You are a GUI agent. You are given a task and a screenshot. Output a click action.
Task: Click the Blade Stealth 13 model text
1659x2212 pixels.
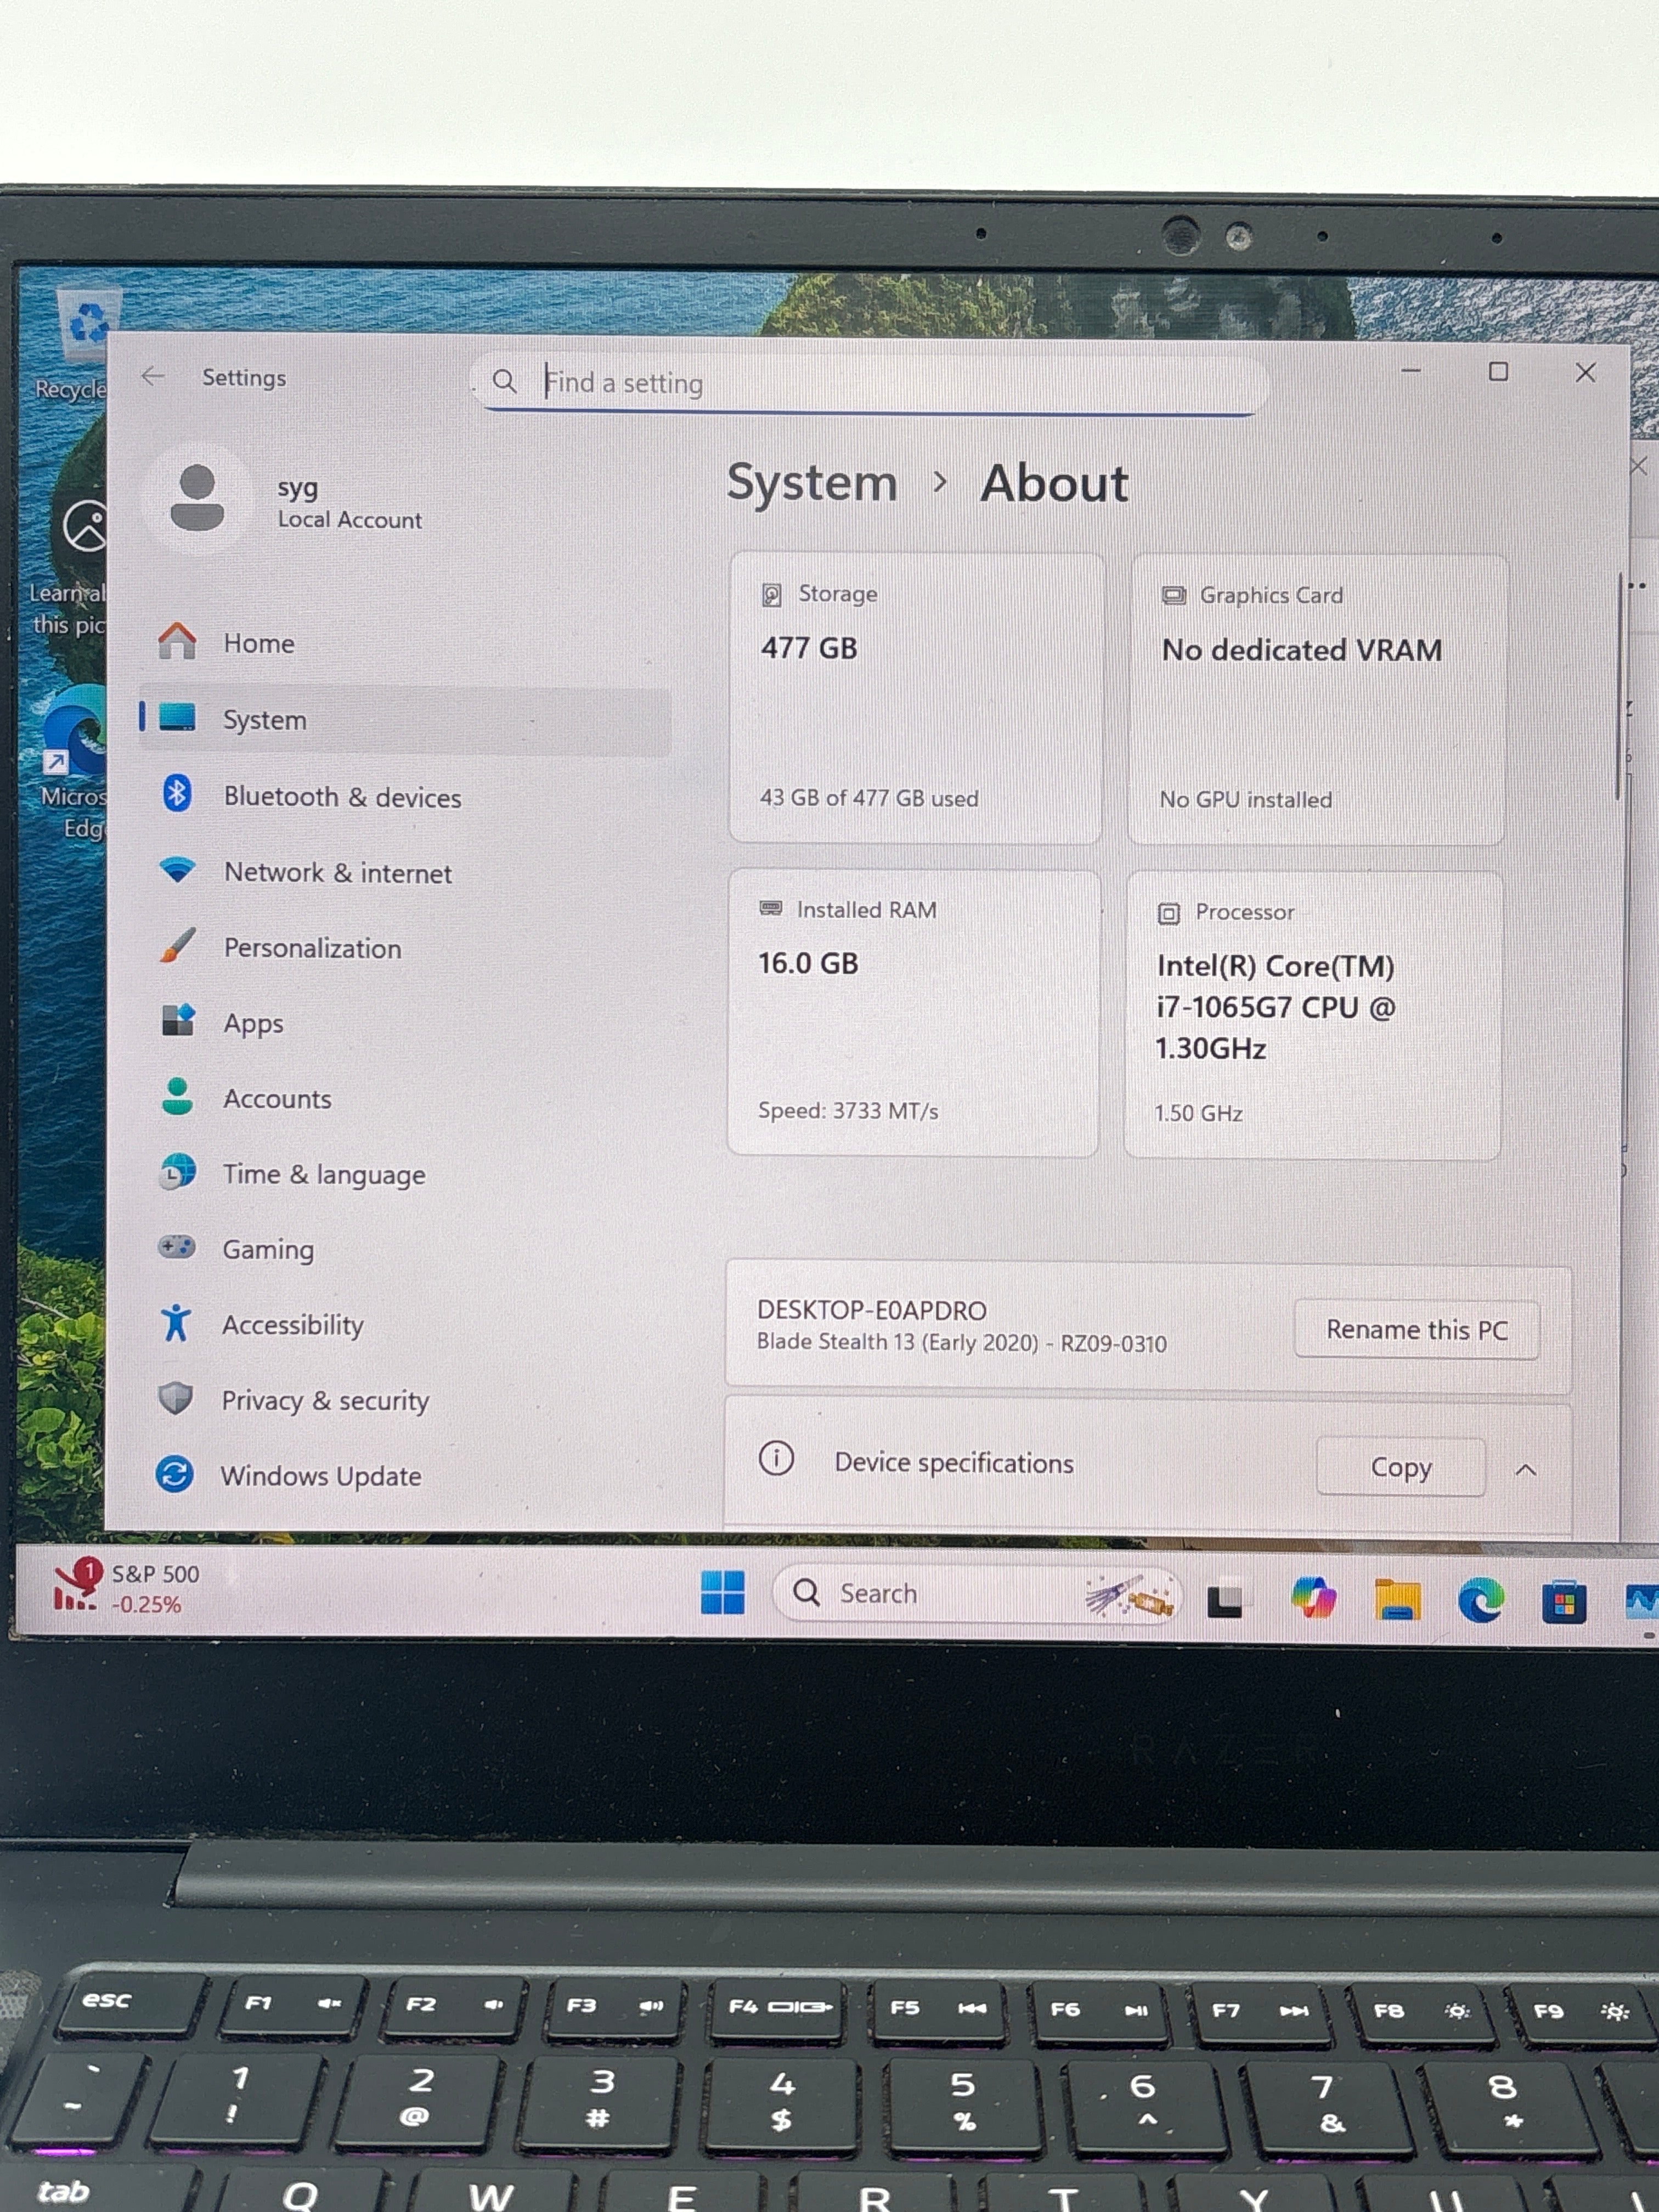pos(961,1342)
